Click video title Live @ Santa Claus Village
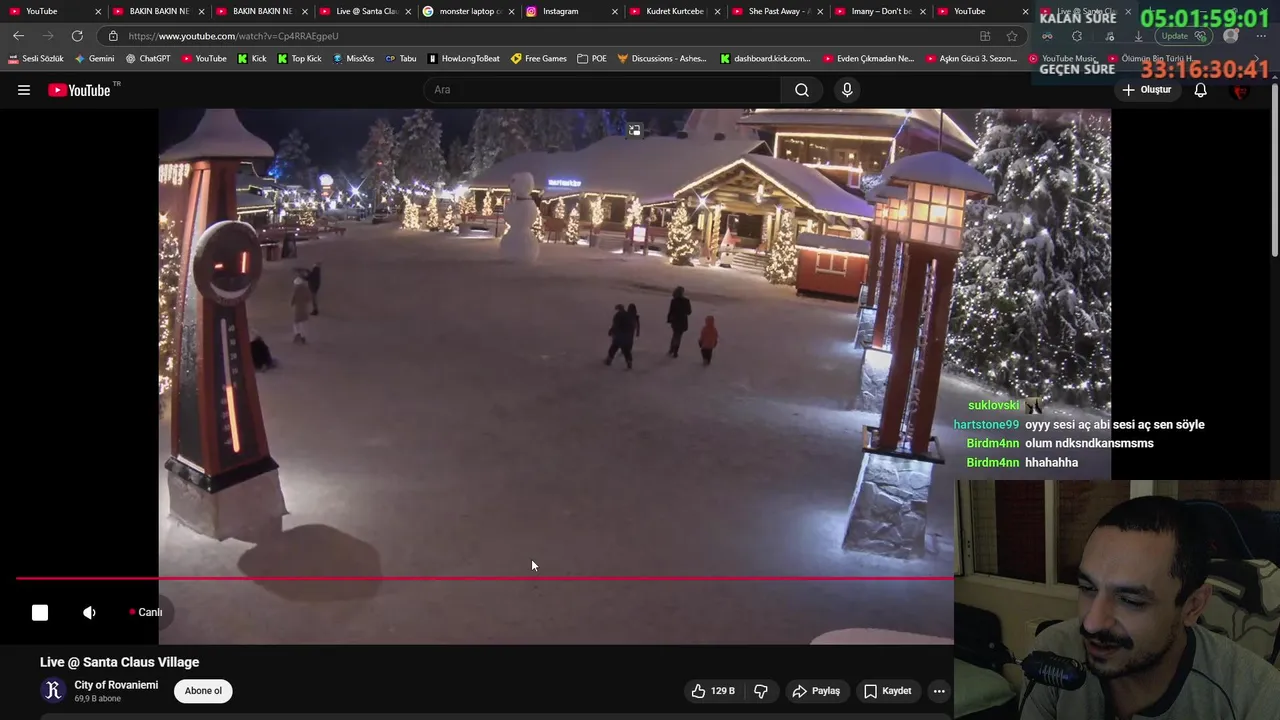1280x720 pixels. pos(119,662)
